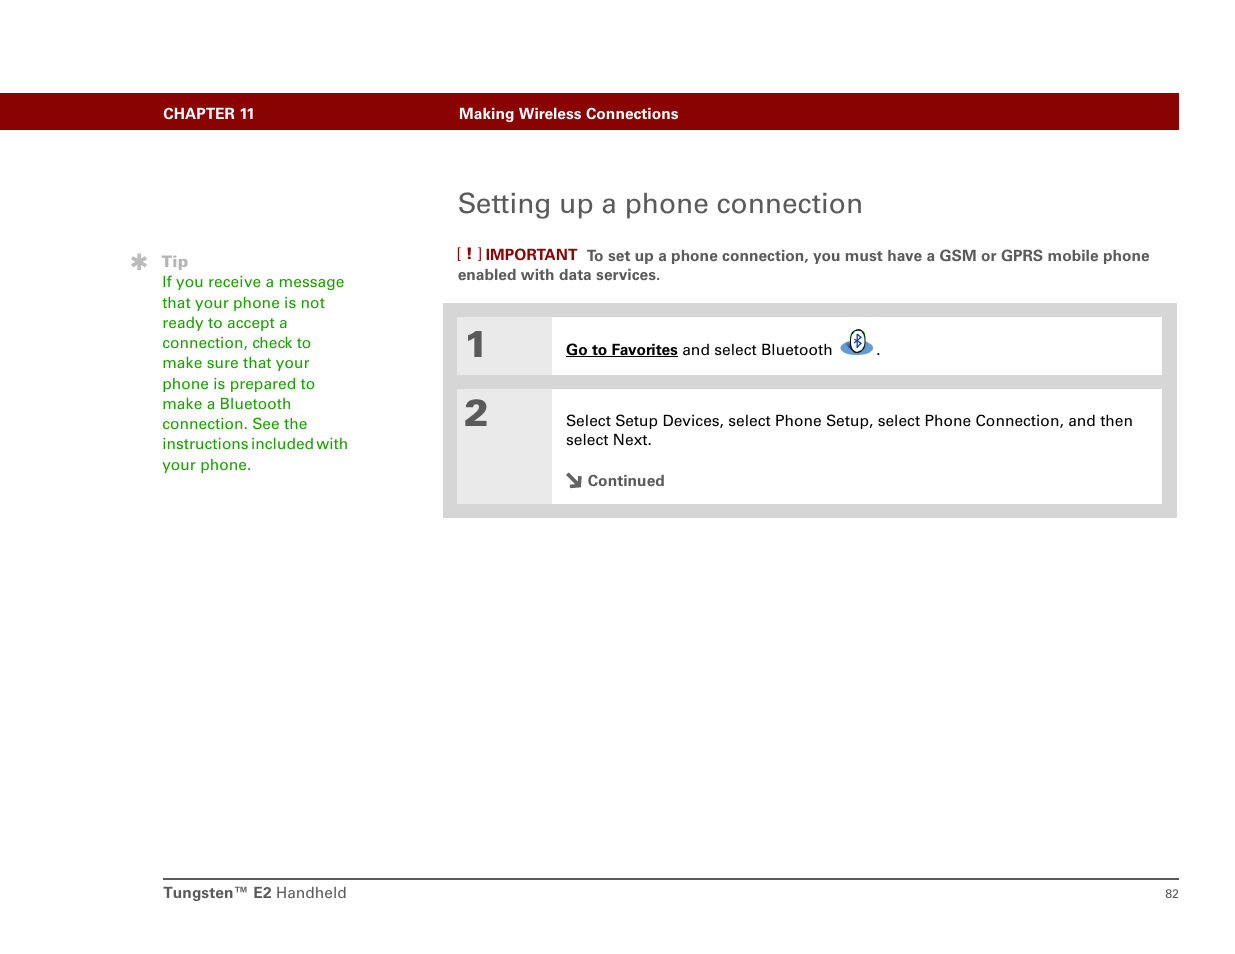The height and width of the screenshot is (954, 1235).
Task: Click the Continued label in step 2
Action: [x=626, y=481]
